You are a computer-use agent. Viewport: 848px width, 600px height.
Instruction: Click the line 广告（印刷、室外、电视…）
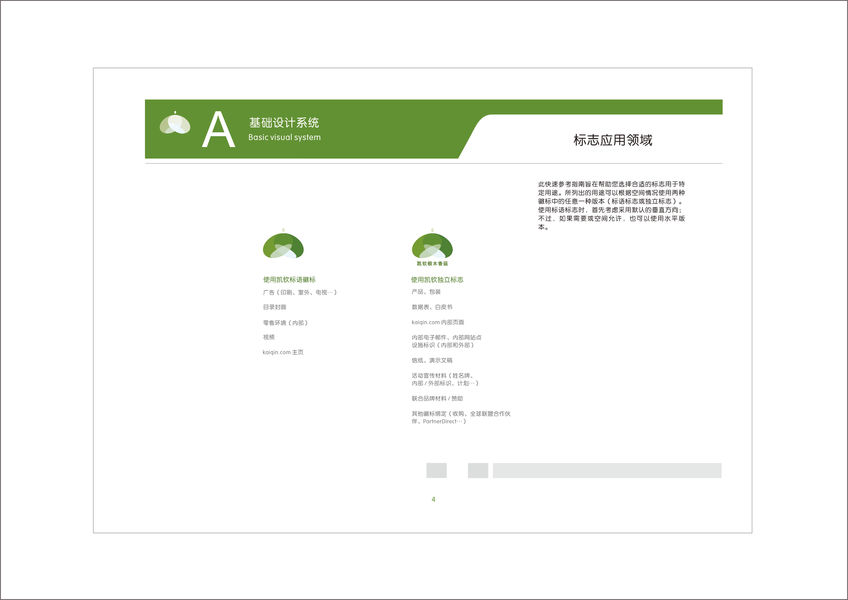pos(300,292)
